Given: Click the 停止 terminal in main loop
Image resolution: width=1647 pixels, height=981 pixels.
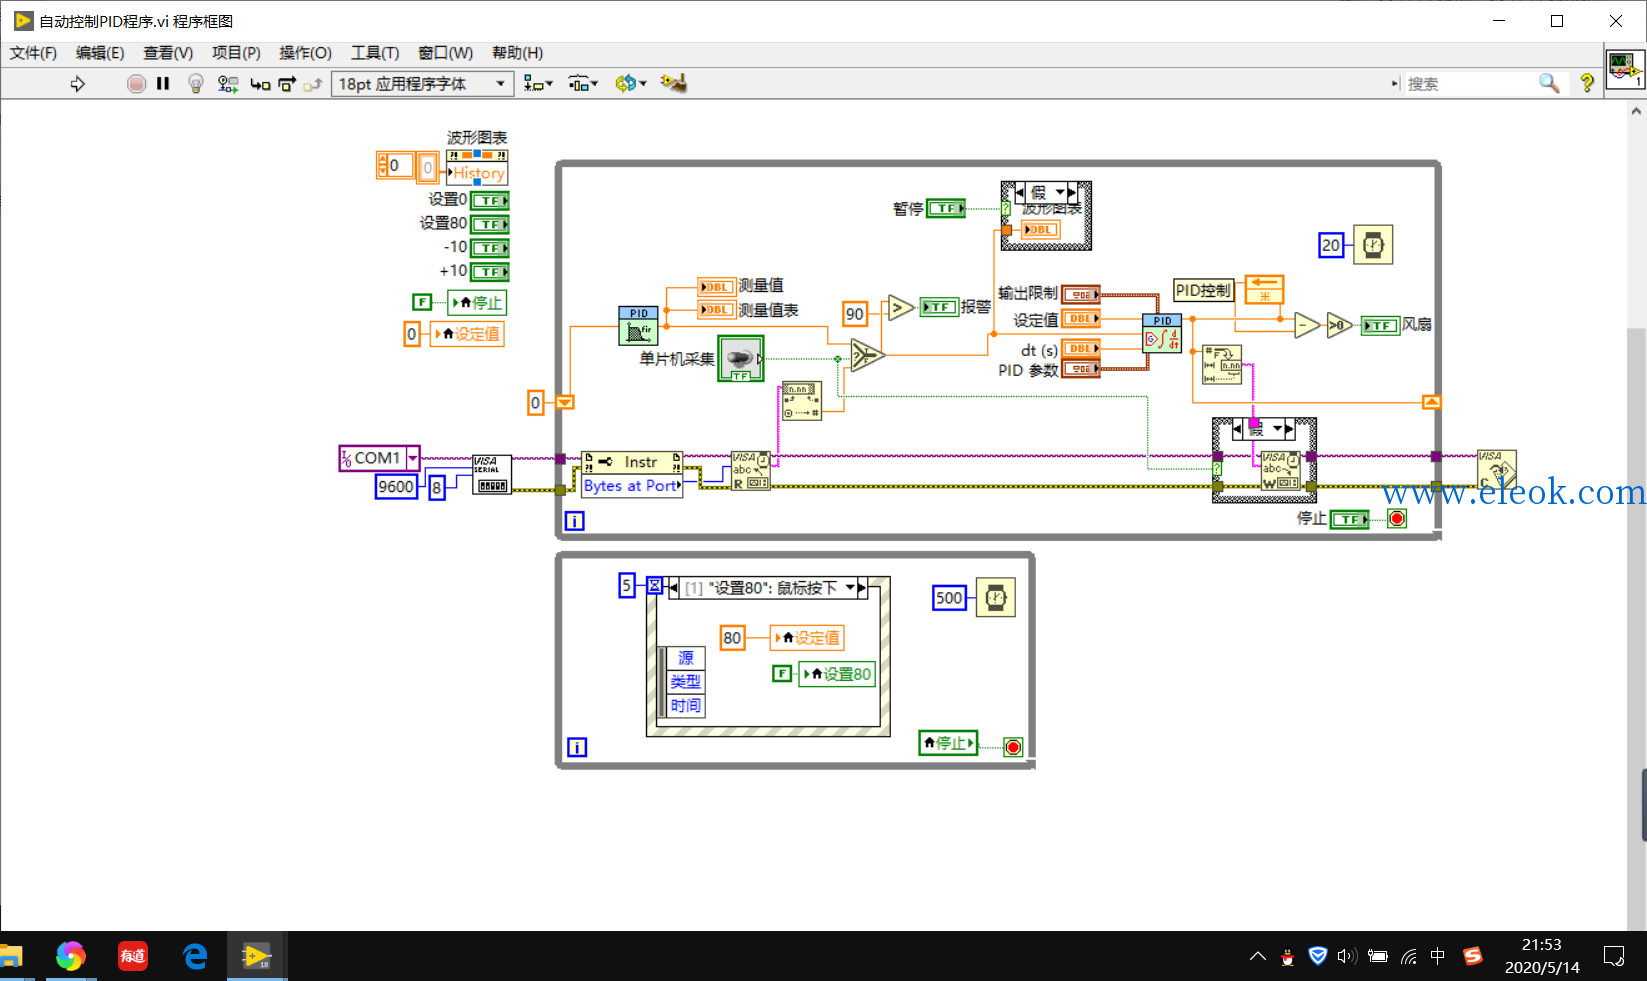Looking at the screenshot, I should coord(1349,519).
